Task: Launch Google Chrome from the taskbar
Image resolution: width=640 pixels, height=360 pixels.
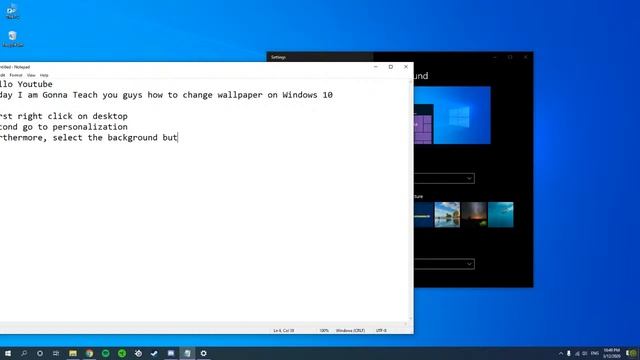Action: coord(89,353)
